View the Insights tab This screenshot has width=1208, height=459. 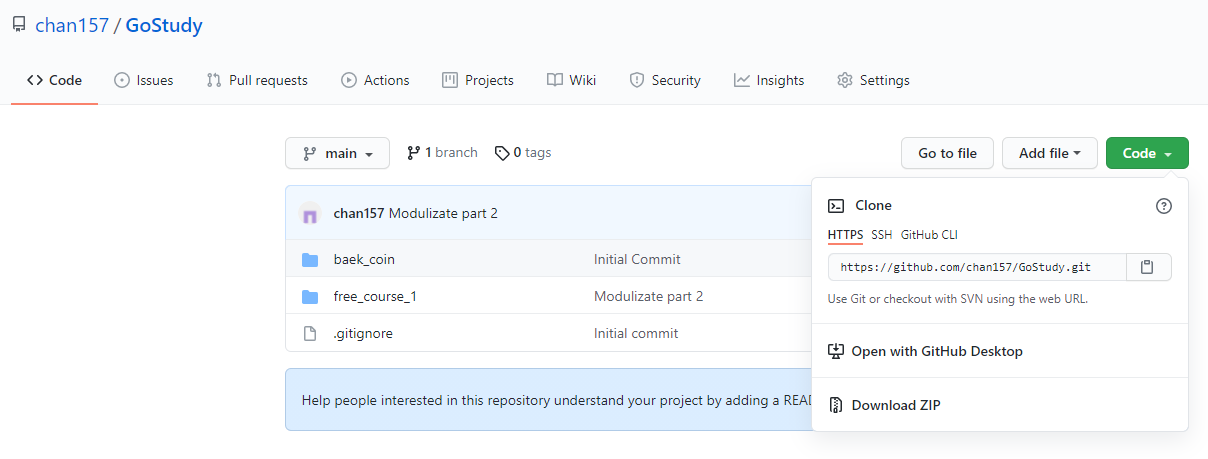[x=769, y=80]
